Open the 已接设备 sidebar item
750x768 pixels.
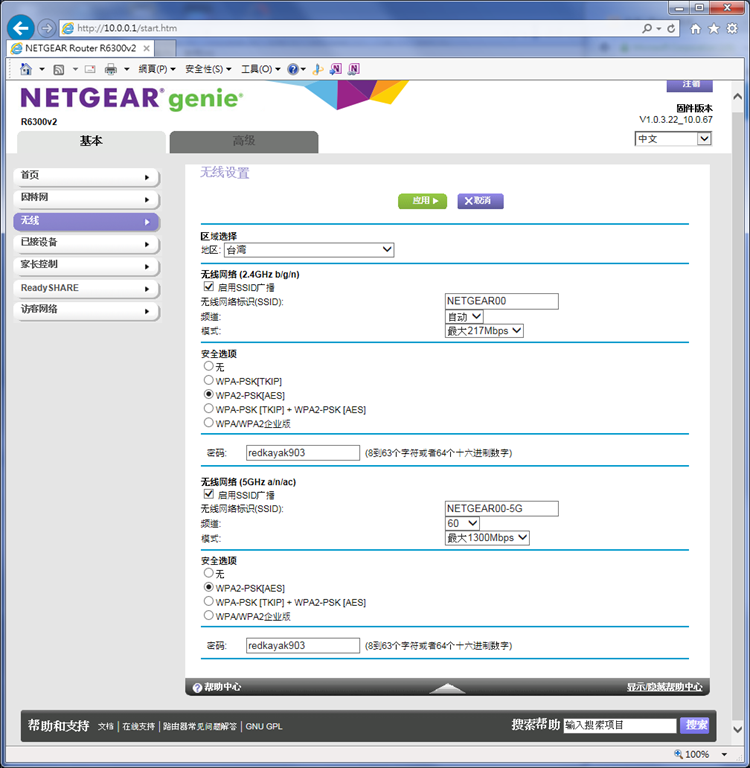(86, 243)
